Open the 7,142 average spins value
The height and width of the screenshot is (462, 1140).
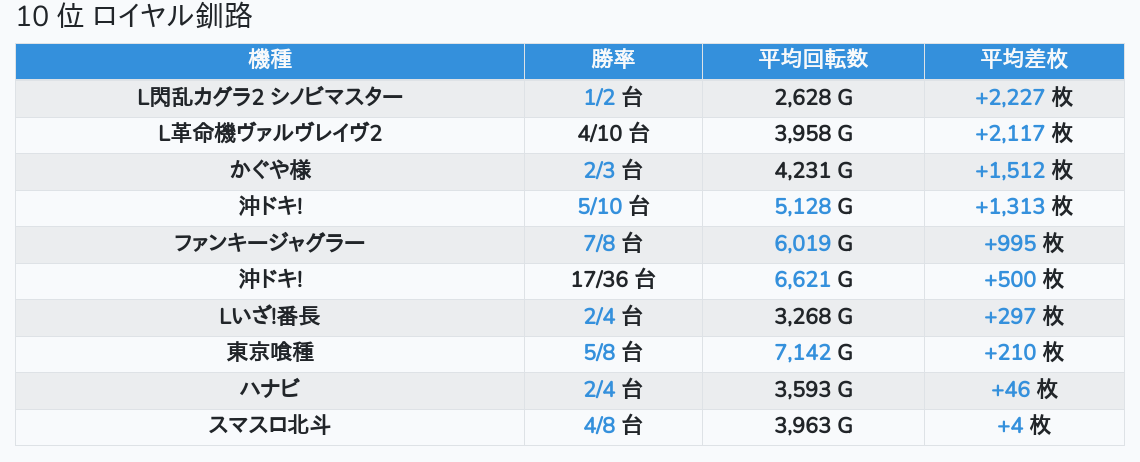click(803, 353)
